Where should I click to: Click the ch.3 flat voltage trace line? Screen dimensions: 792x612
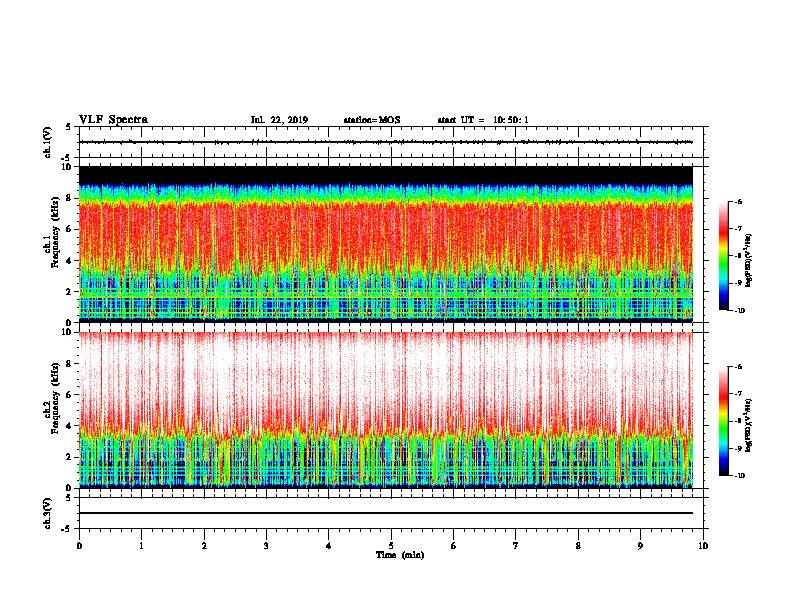(x=386, y=513)
